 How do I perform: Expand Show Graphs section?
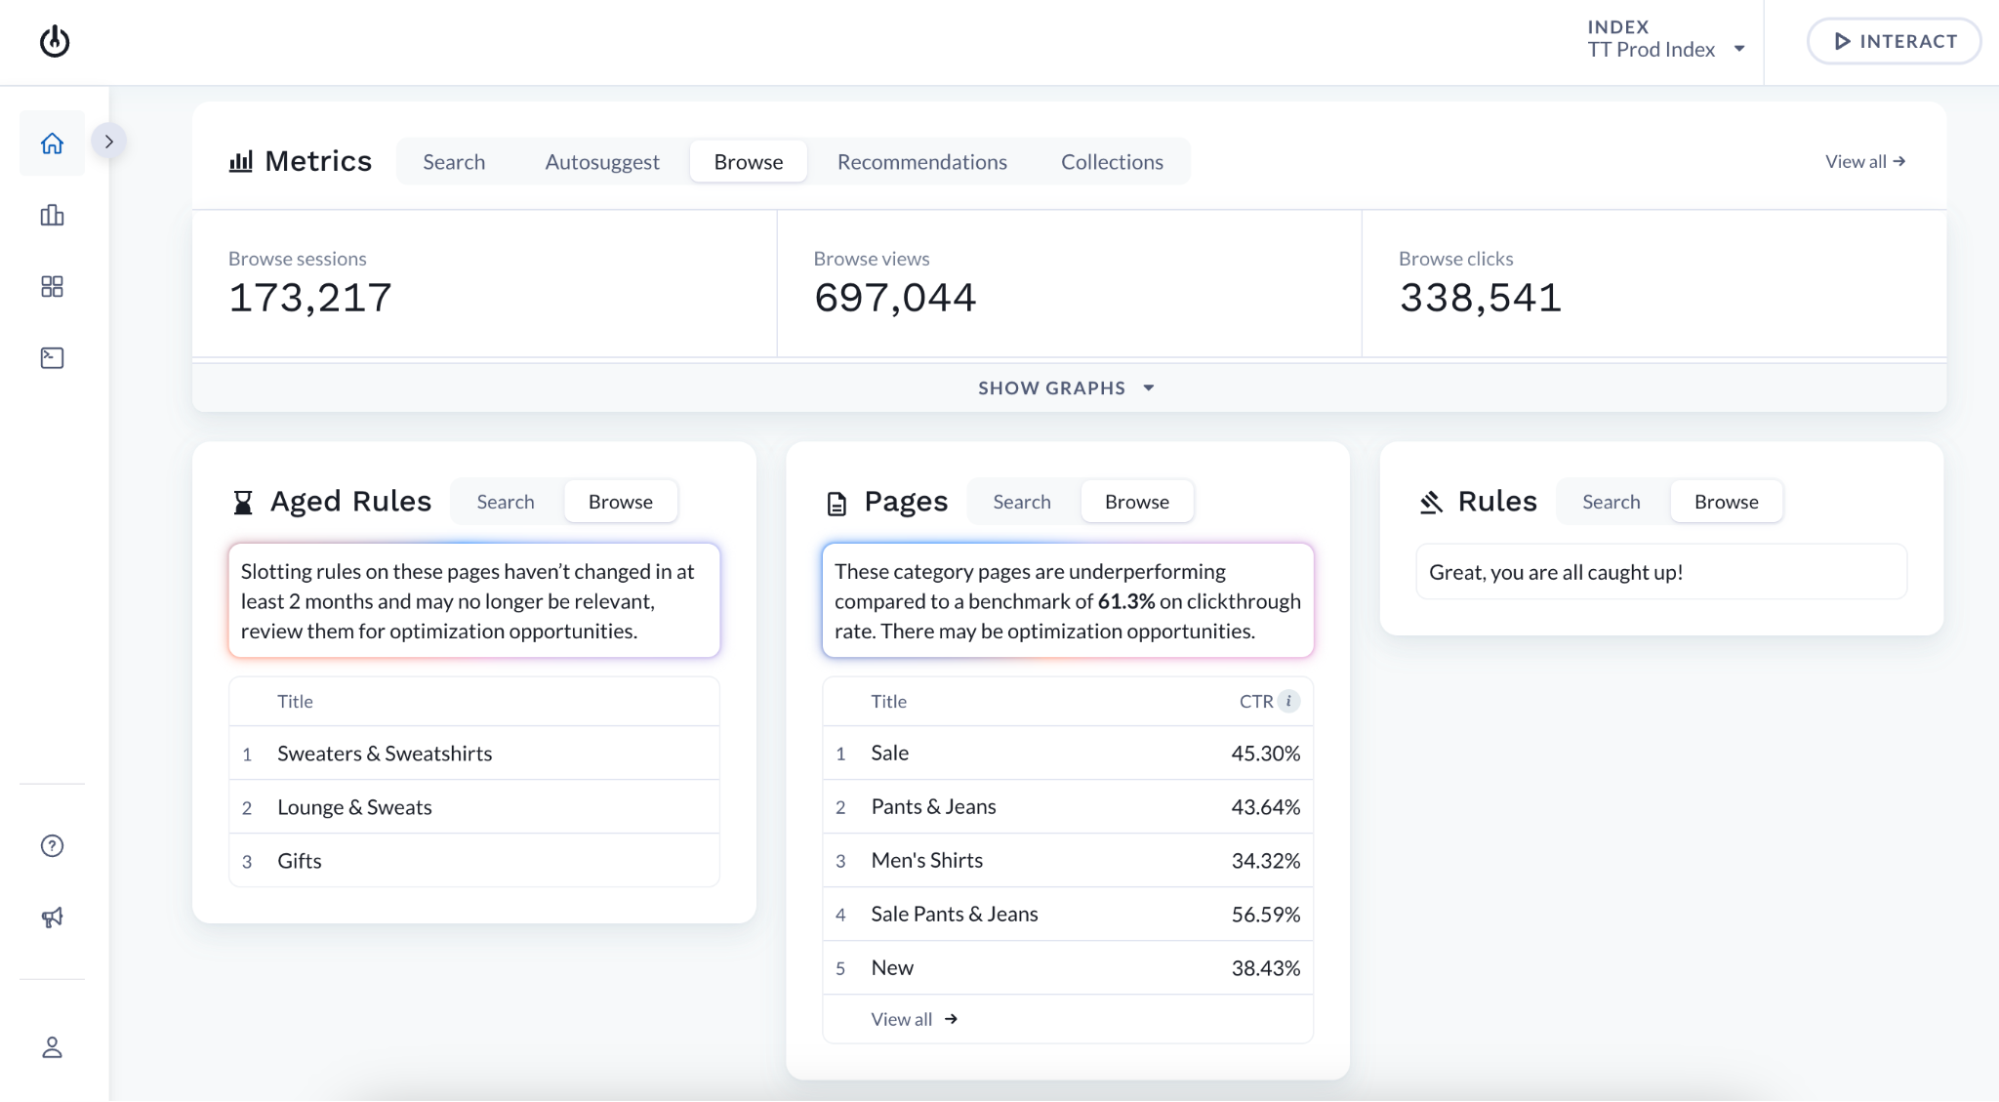pos(1068,388)
